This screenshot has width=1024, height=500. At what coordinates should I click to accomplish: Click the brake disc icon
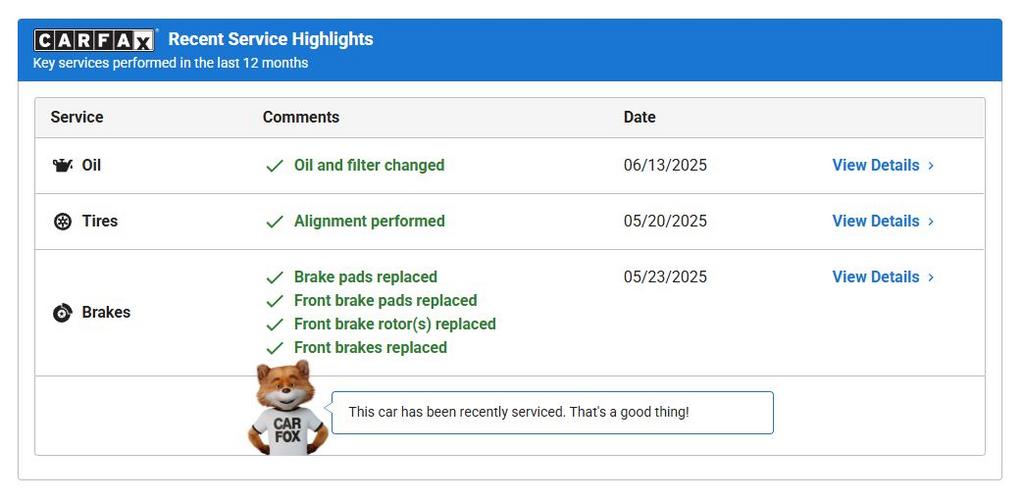pyautogui.click(x=62, y=313)
